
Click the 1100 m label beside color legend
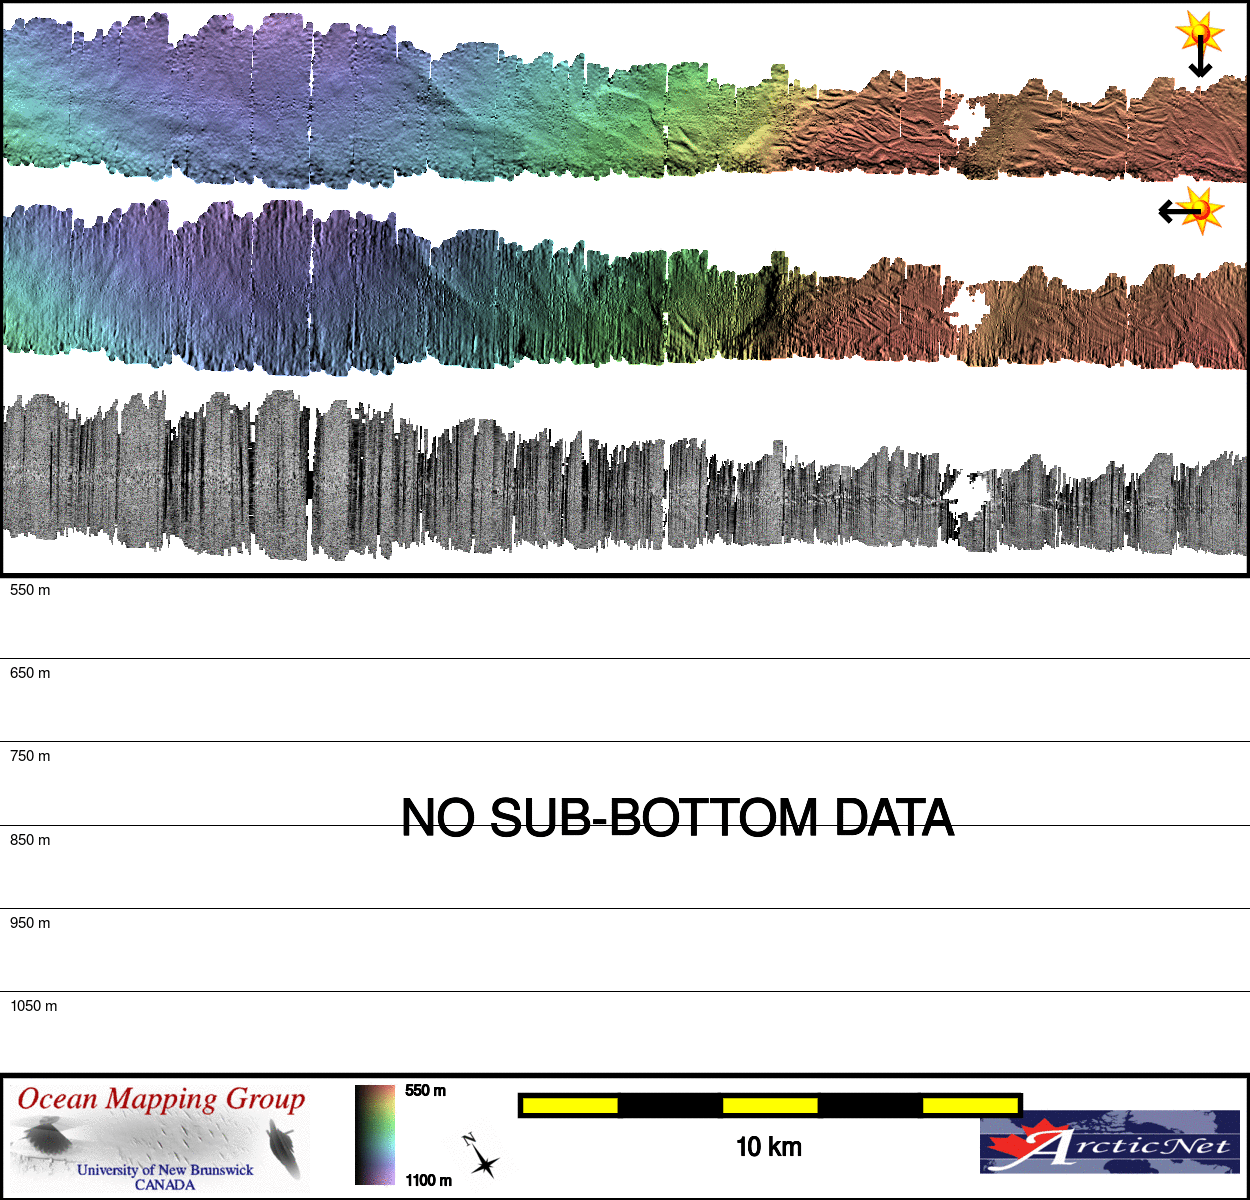pos(428,1181)
